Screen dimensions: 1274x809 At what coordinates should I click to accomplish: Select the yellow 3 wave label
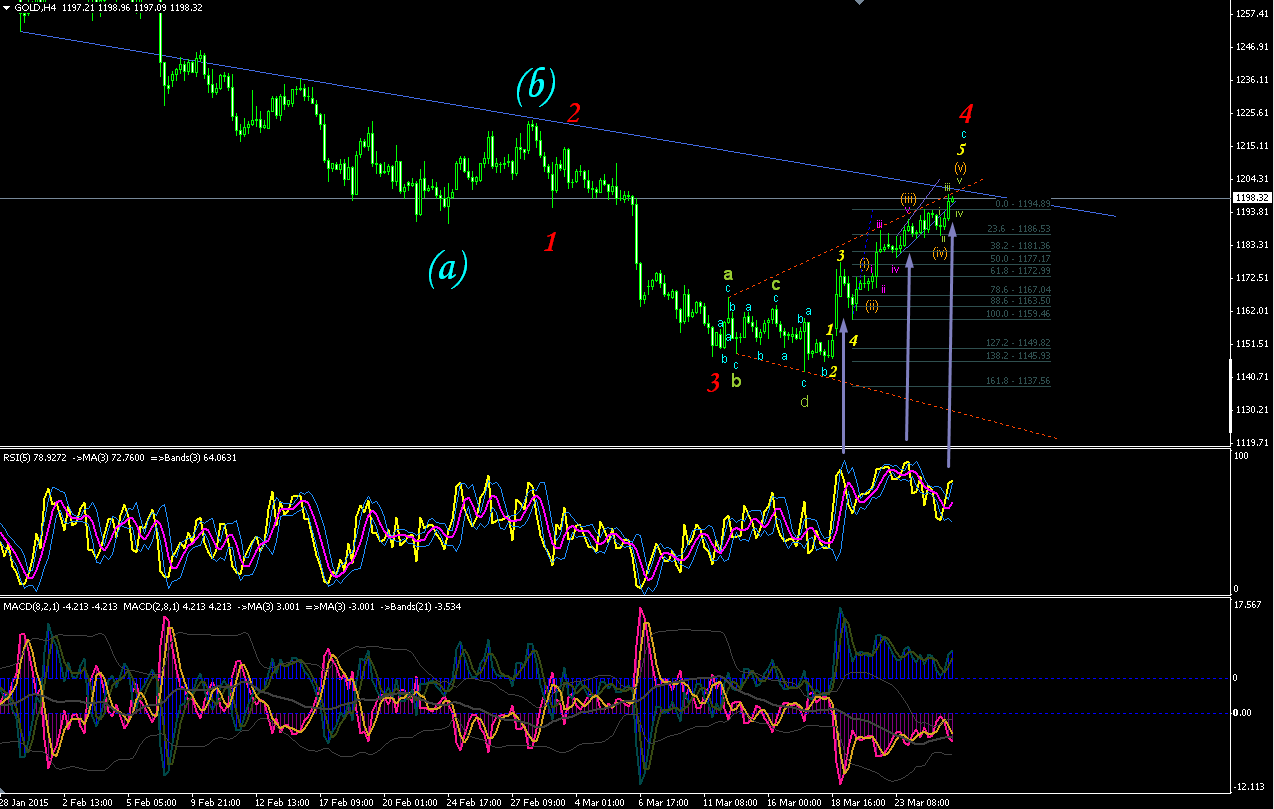pos(841,256)
